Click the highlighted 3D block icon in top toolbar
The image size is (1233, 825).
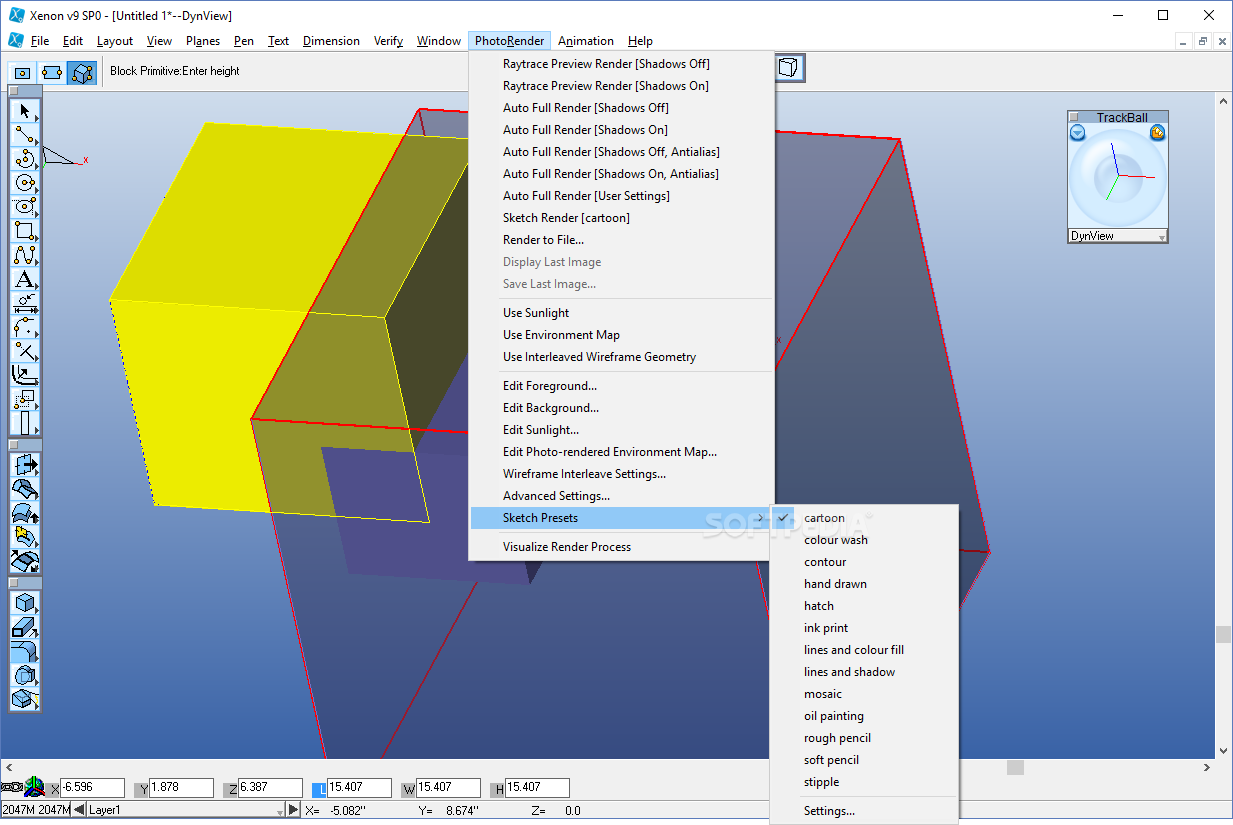(x=82, y=72)
